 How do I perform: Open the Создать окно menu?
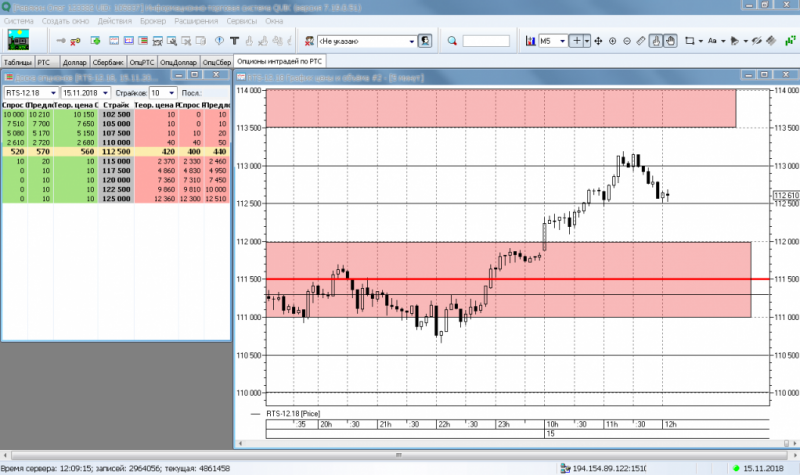[65, 21]
